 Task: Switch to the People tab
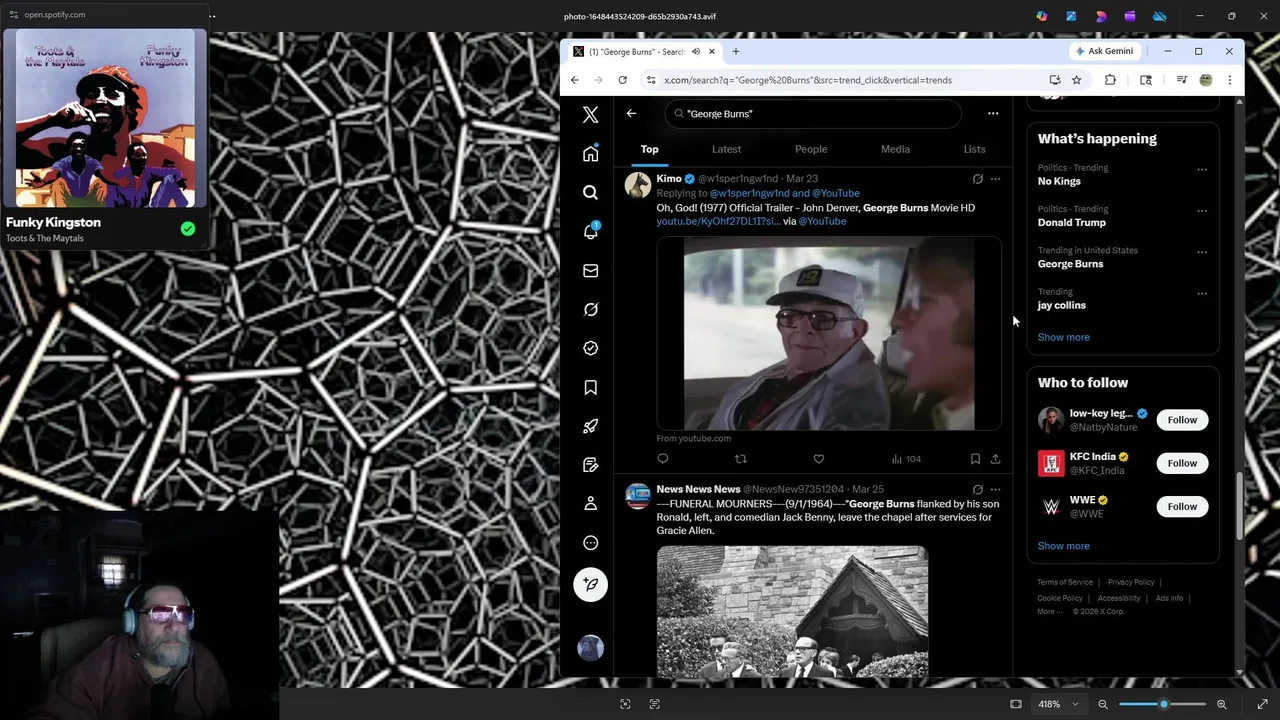coord(811,149)
